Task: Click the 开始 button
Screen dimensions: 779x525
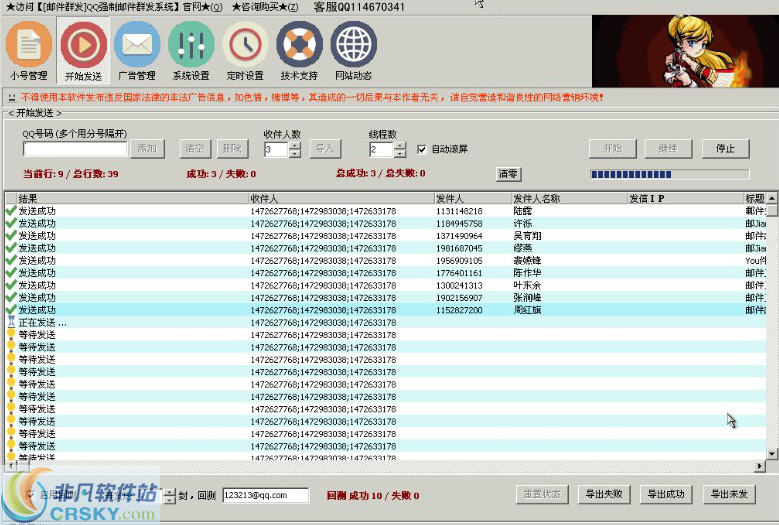Action: click(x=612, y=149)
